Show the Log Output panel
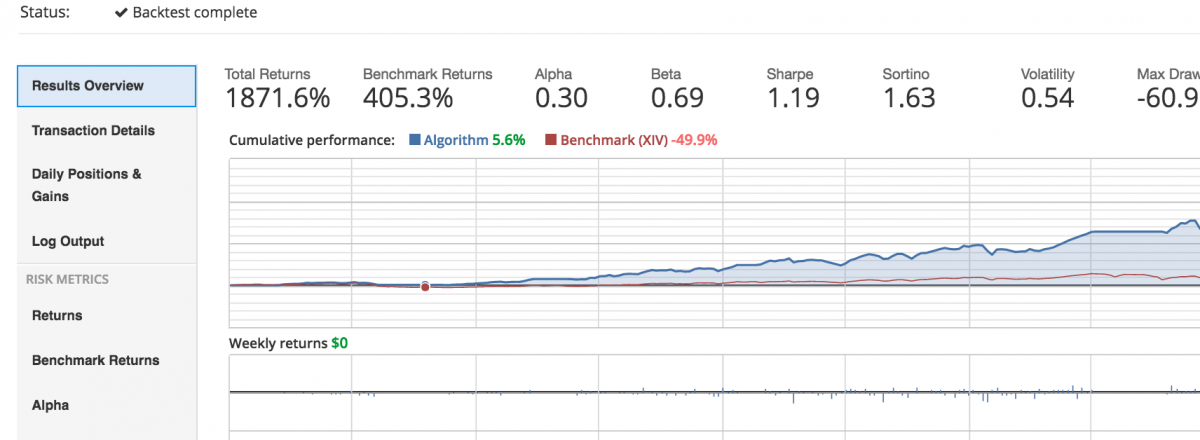Viewport: 1200px width, 440px height. pyautogui.click(x=68, y=241)
